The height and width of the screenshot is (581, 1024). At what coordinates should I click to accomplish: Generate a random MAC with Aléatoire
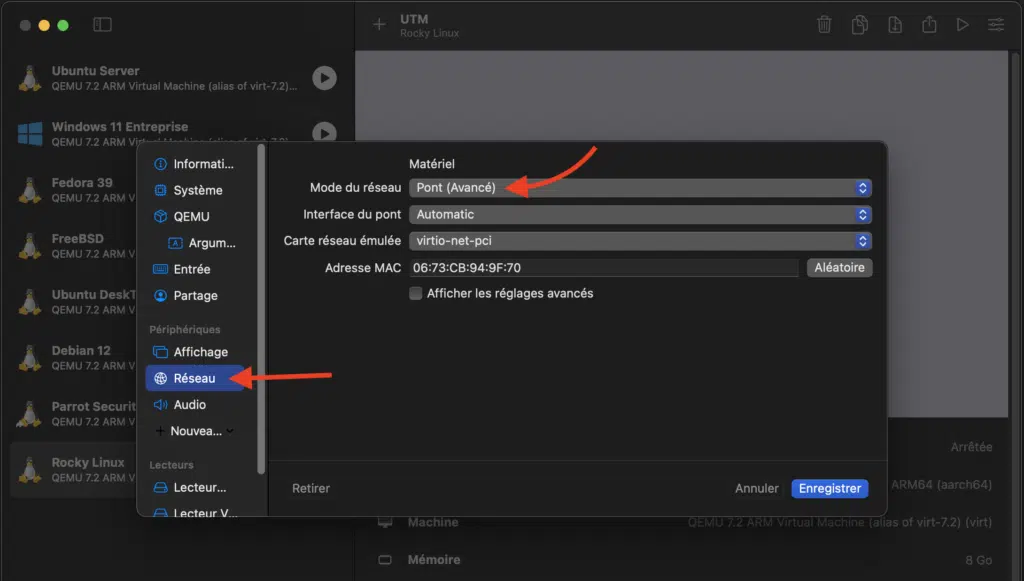coord(839,268)
